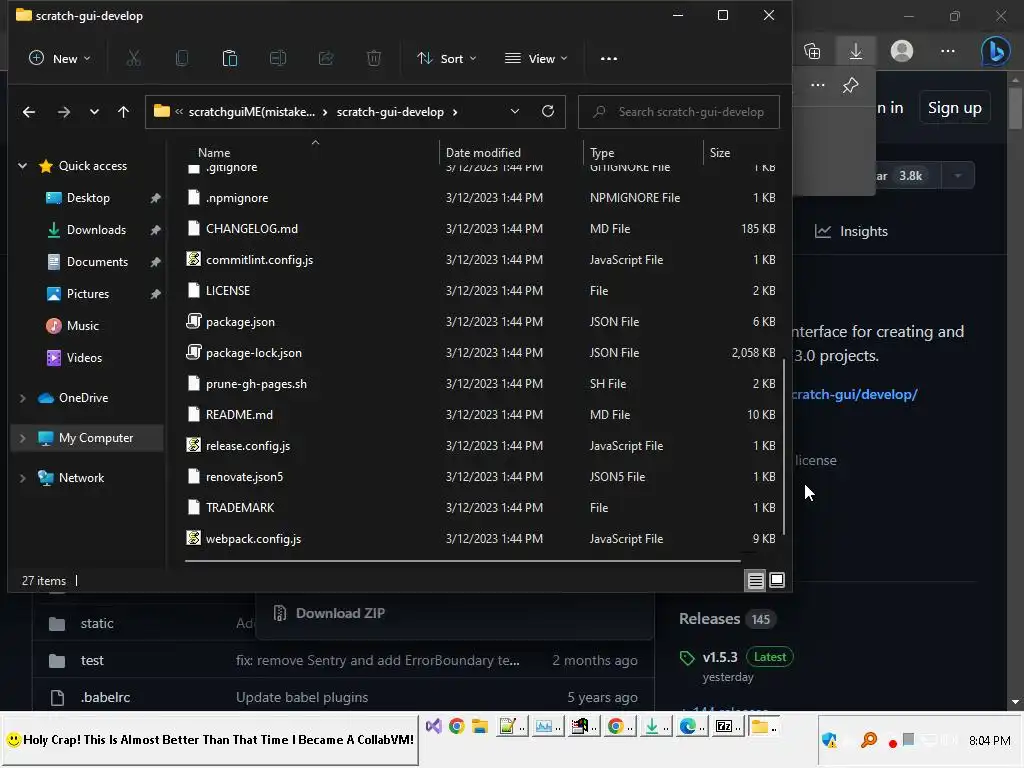Open Visual Studio from the taskbar
Screen dimensions: 1024x768
433,726
